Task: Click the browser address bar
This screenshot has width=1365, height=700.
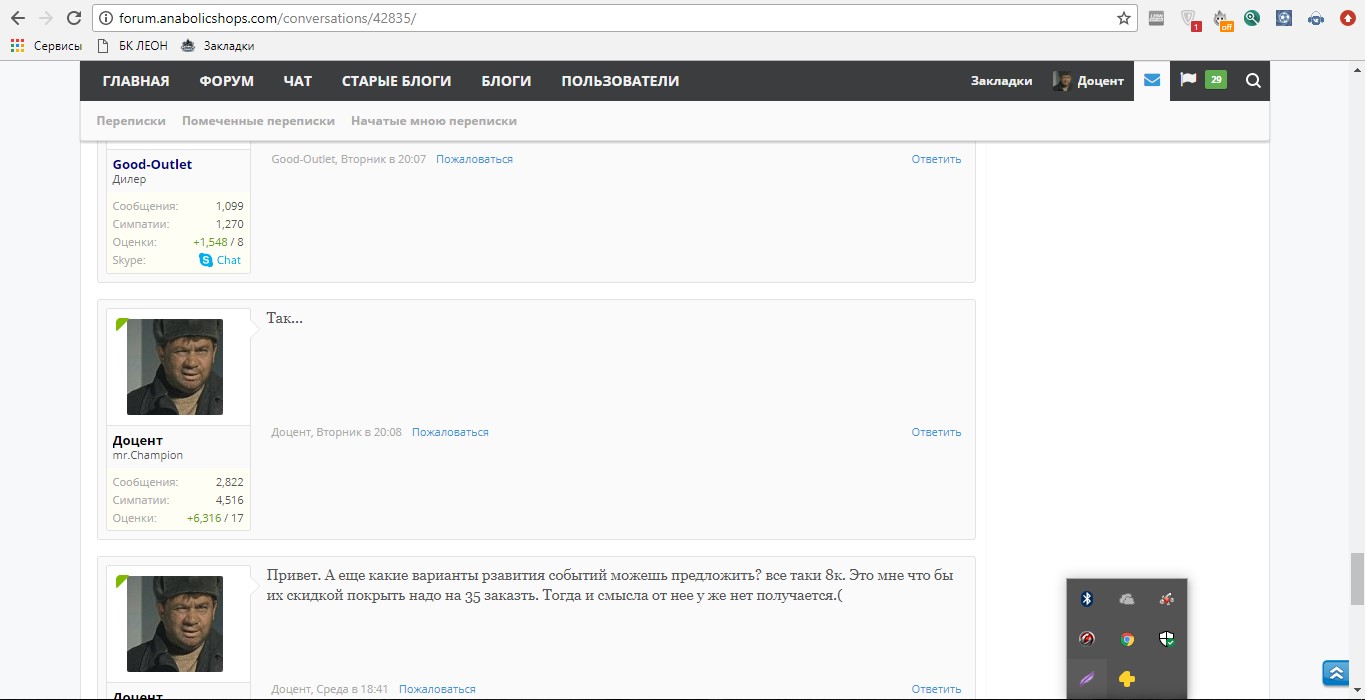Action: point(600,18)
